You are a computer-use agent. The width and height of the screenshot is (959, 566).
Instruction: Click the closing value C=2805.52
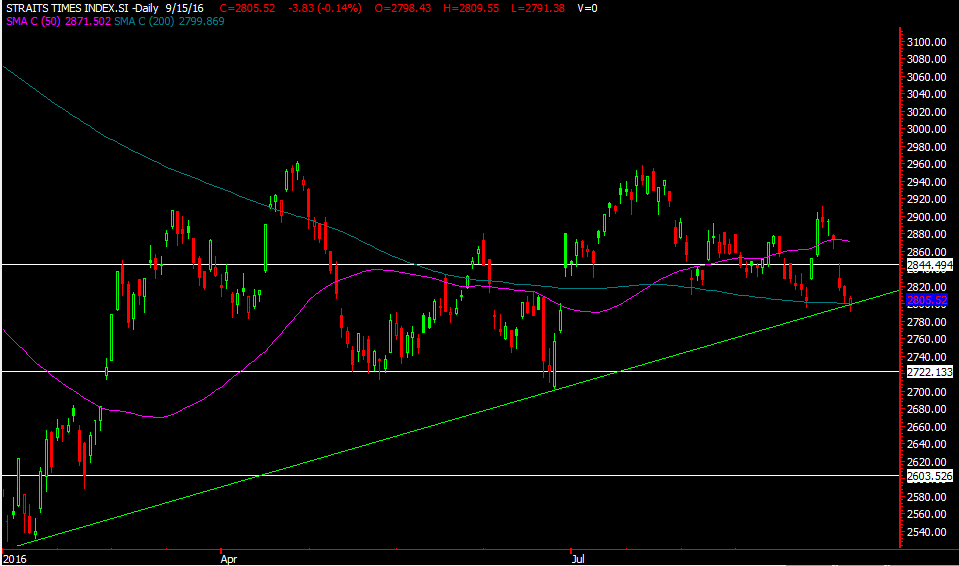click(247, 9)
